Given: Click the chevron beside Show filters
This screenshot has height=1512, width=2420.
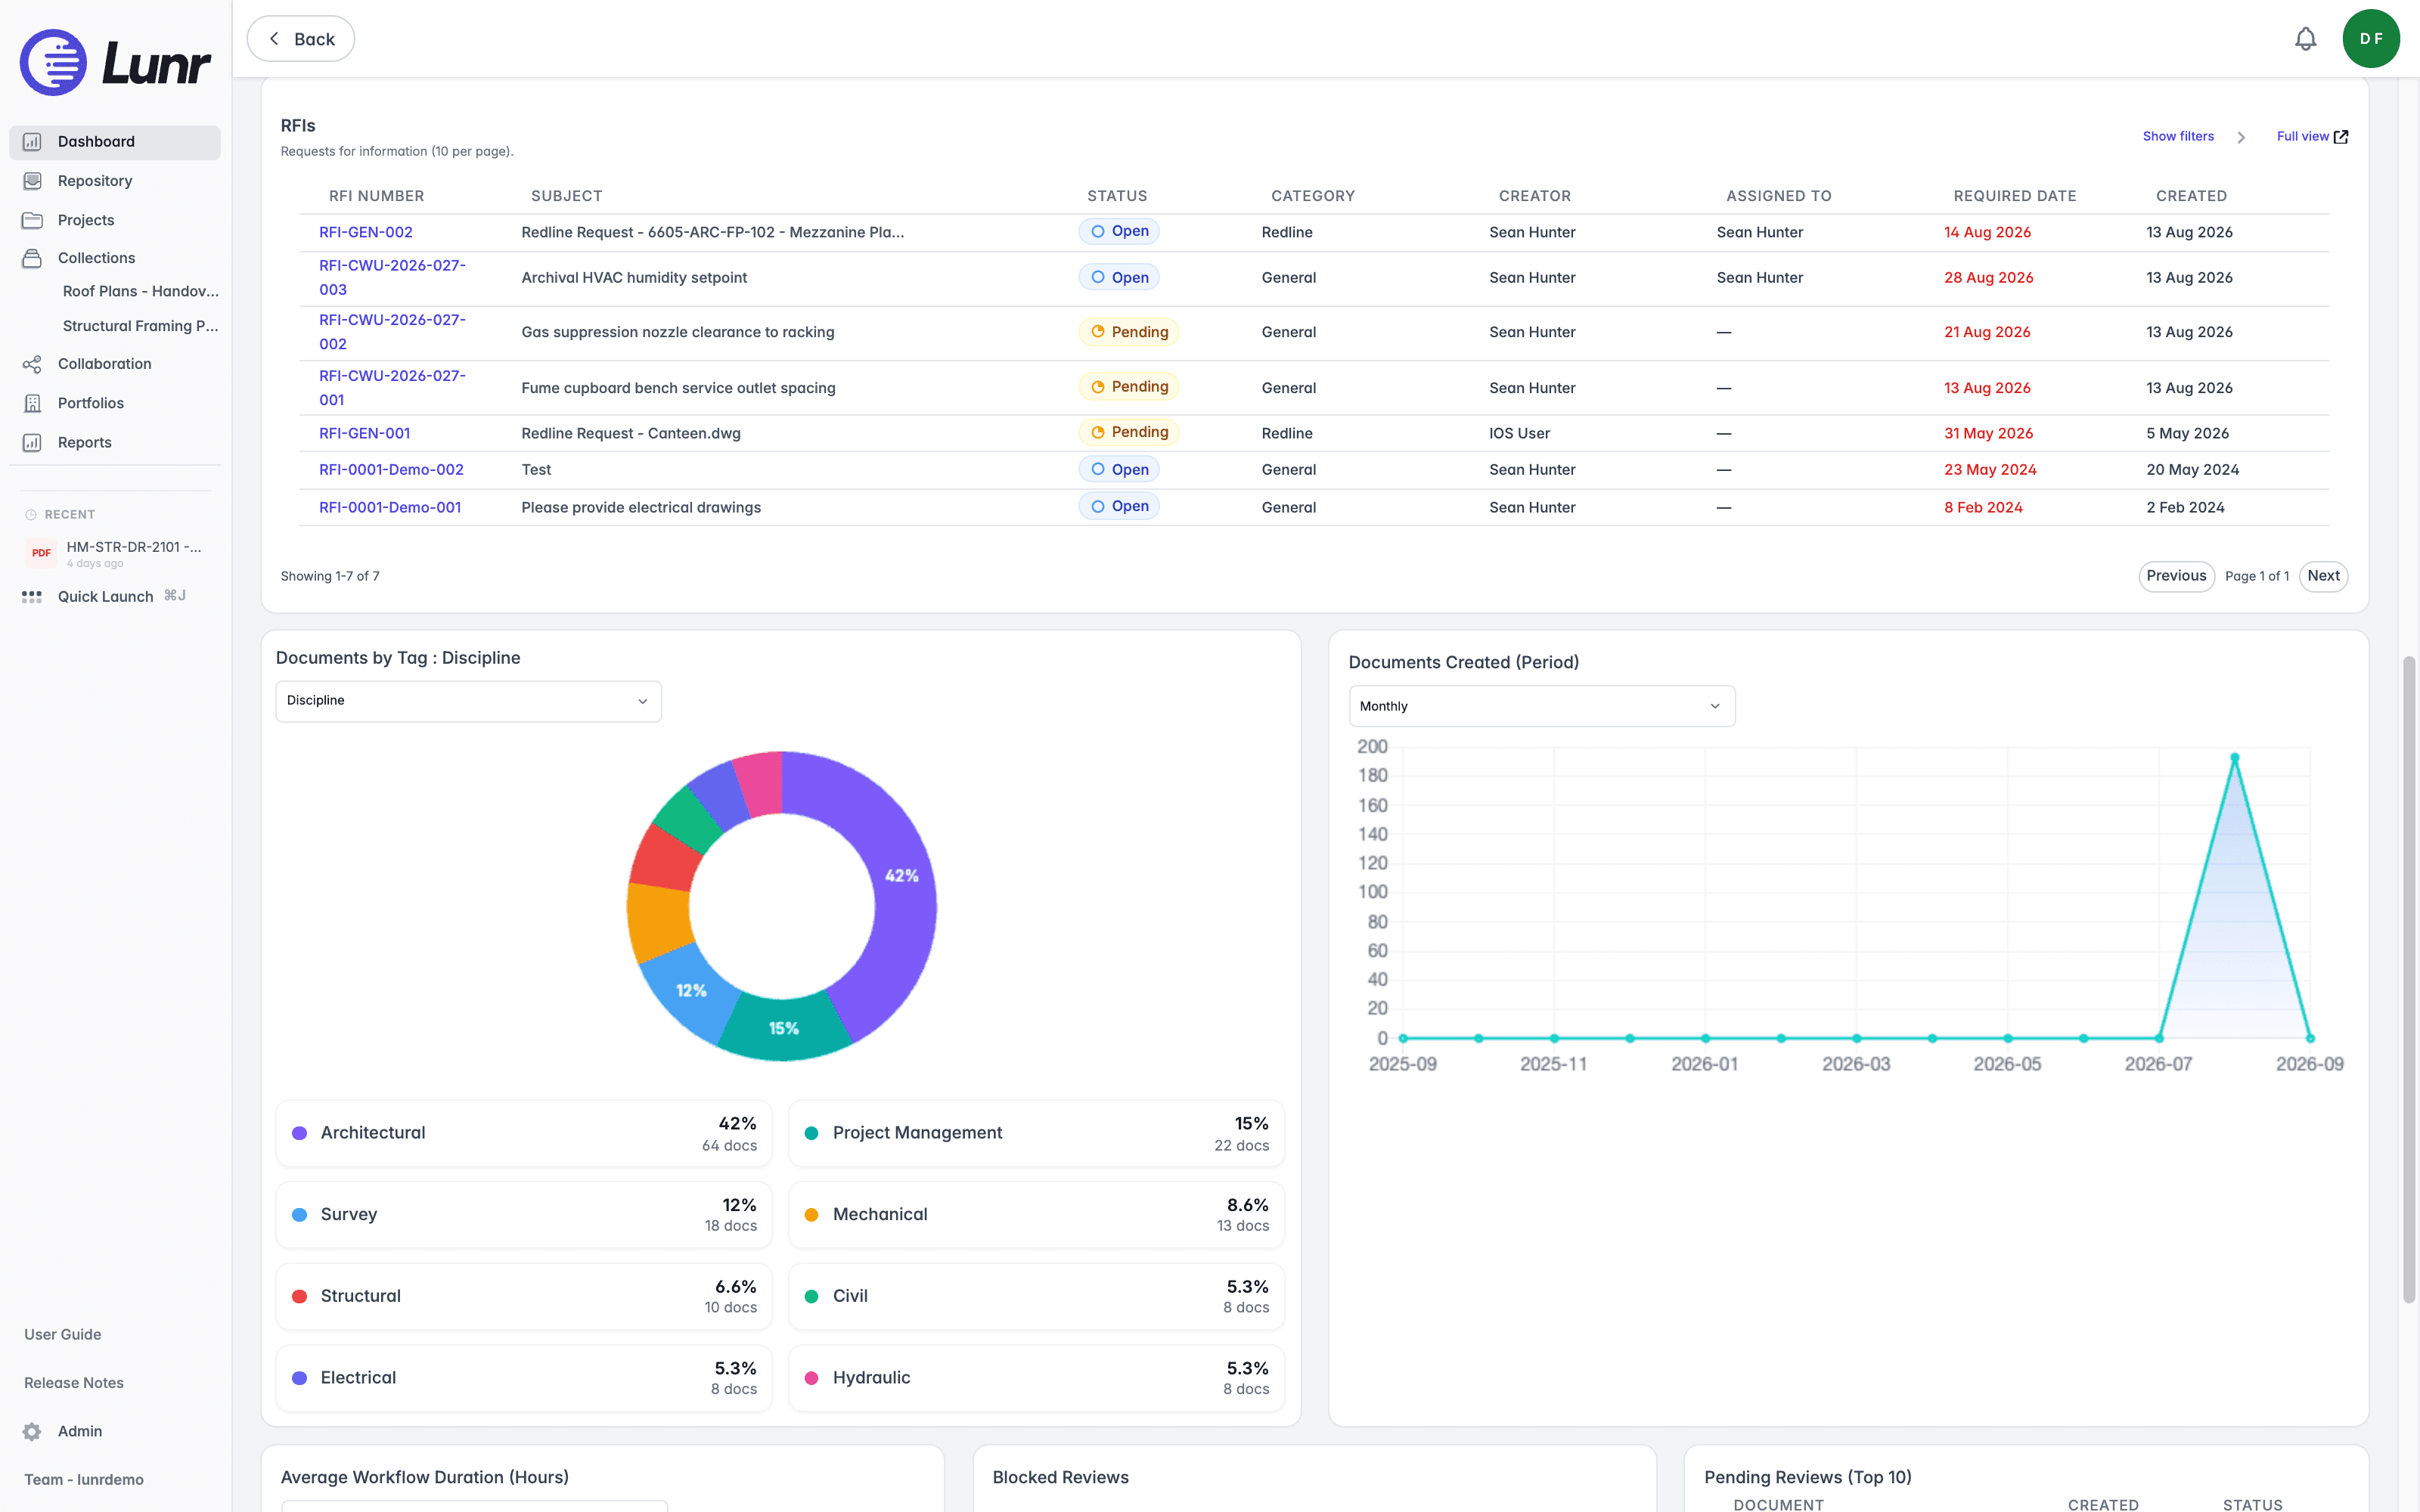Looking at the screenshot, I should tap(2241, 137).
